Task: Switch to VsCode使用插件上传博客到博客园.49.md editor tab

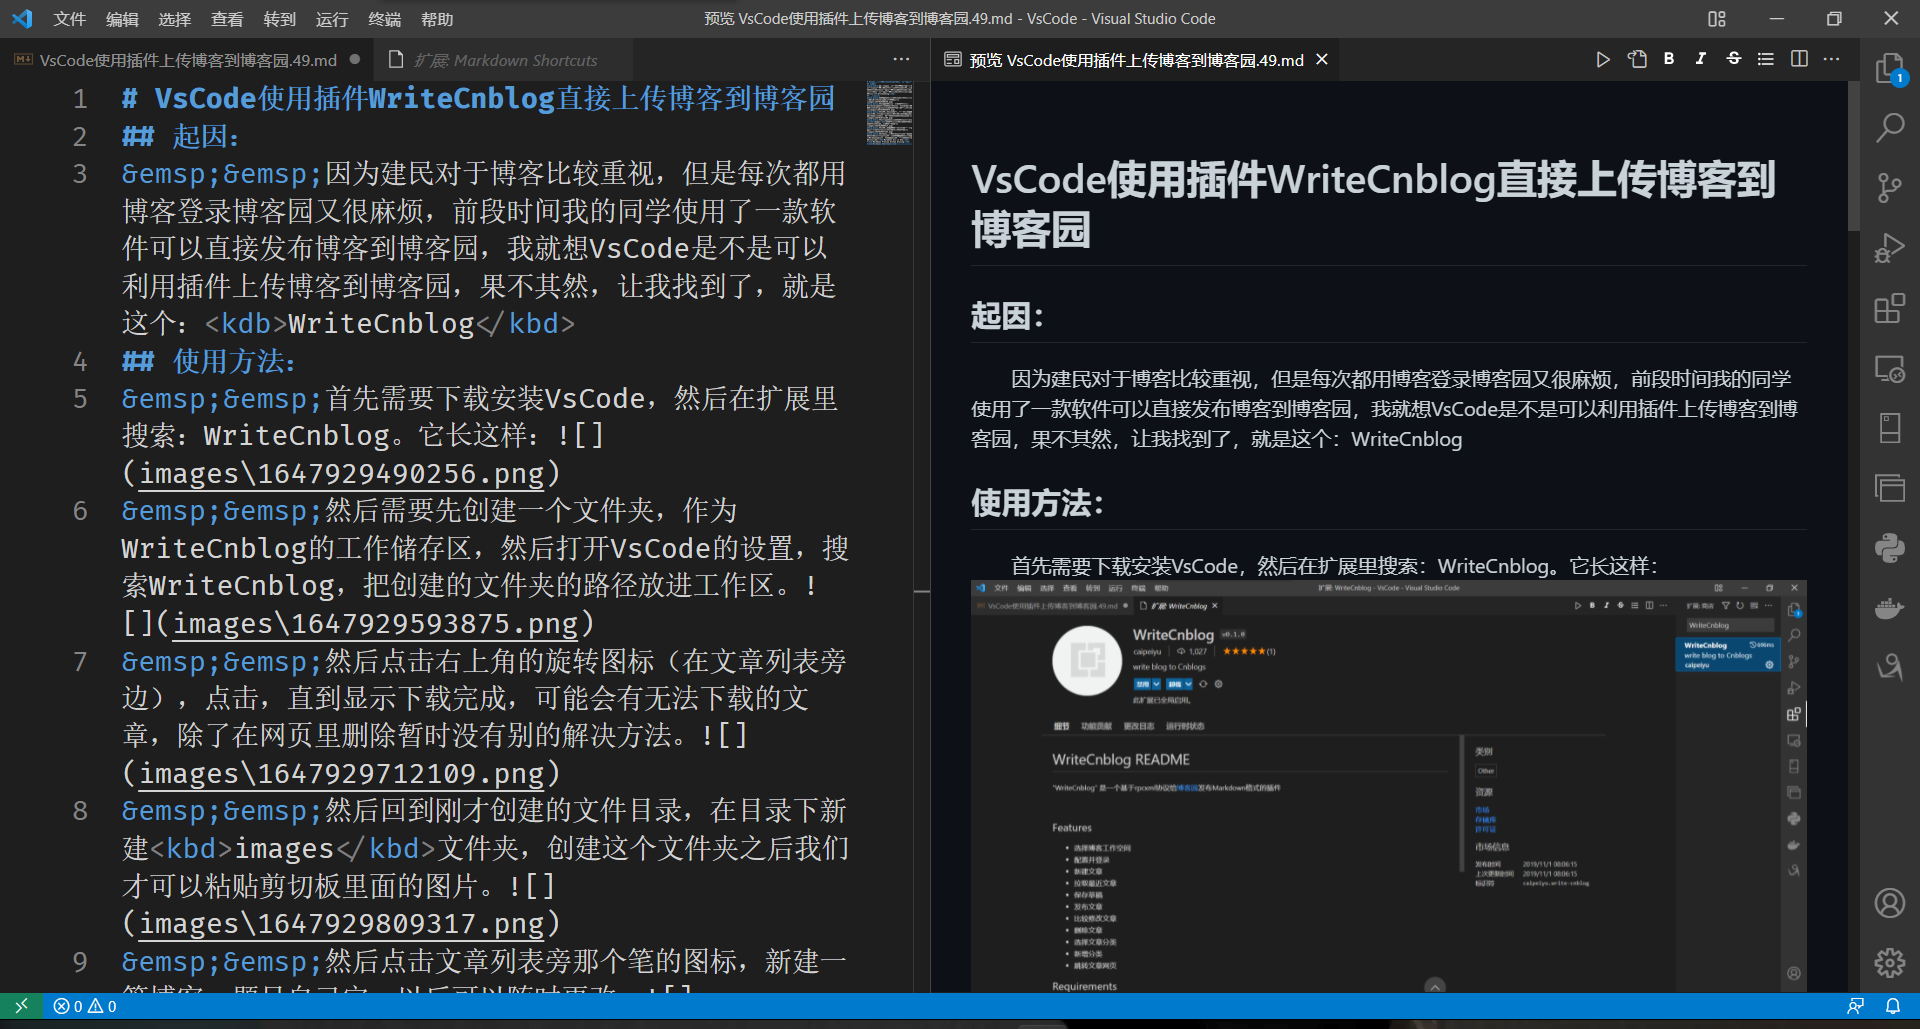Action: (186, 60)
